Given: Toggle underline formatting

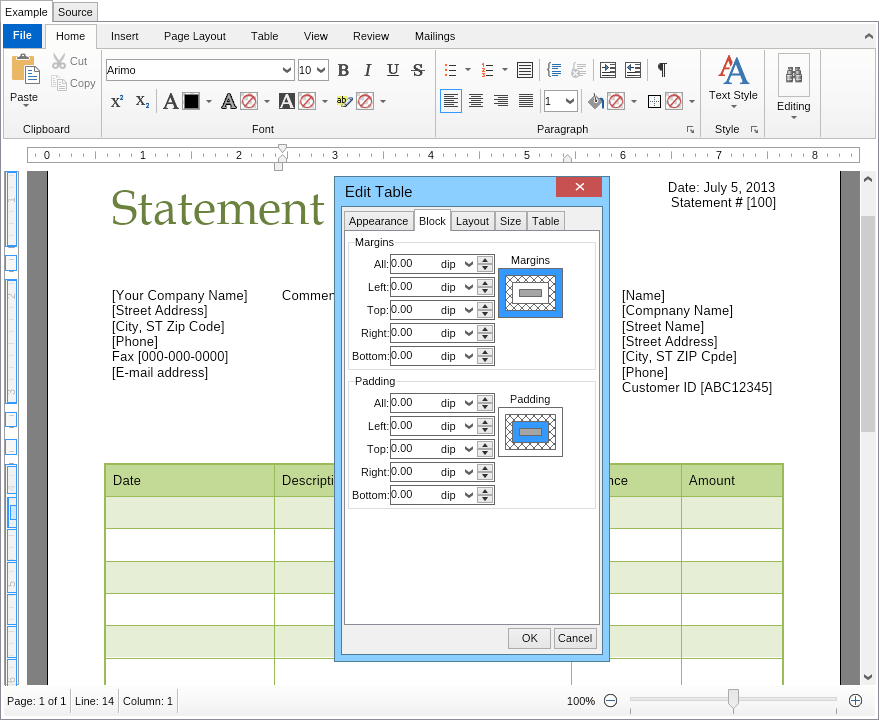Looking at the screenshot, I should point(393,70).
